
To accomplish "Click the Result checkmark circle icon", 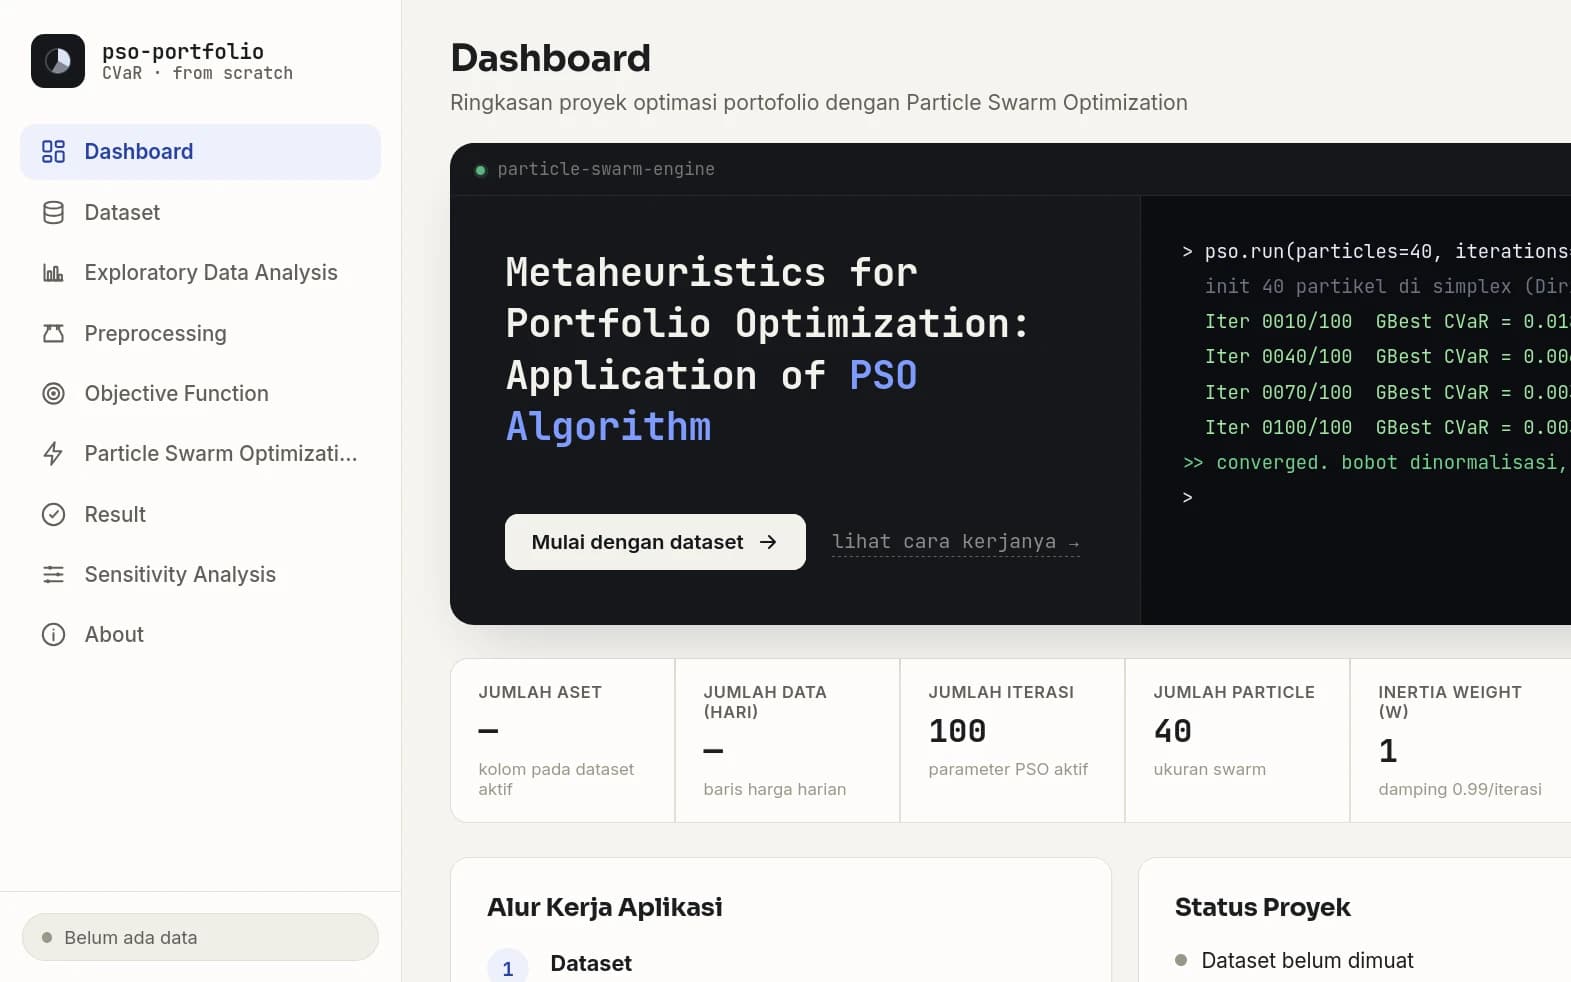I will (x=53, y=514).
